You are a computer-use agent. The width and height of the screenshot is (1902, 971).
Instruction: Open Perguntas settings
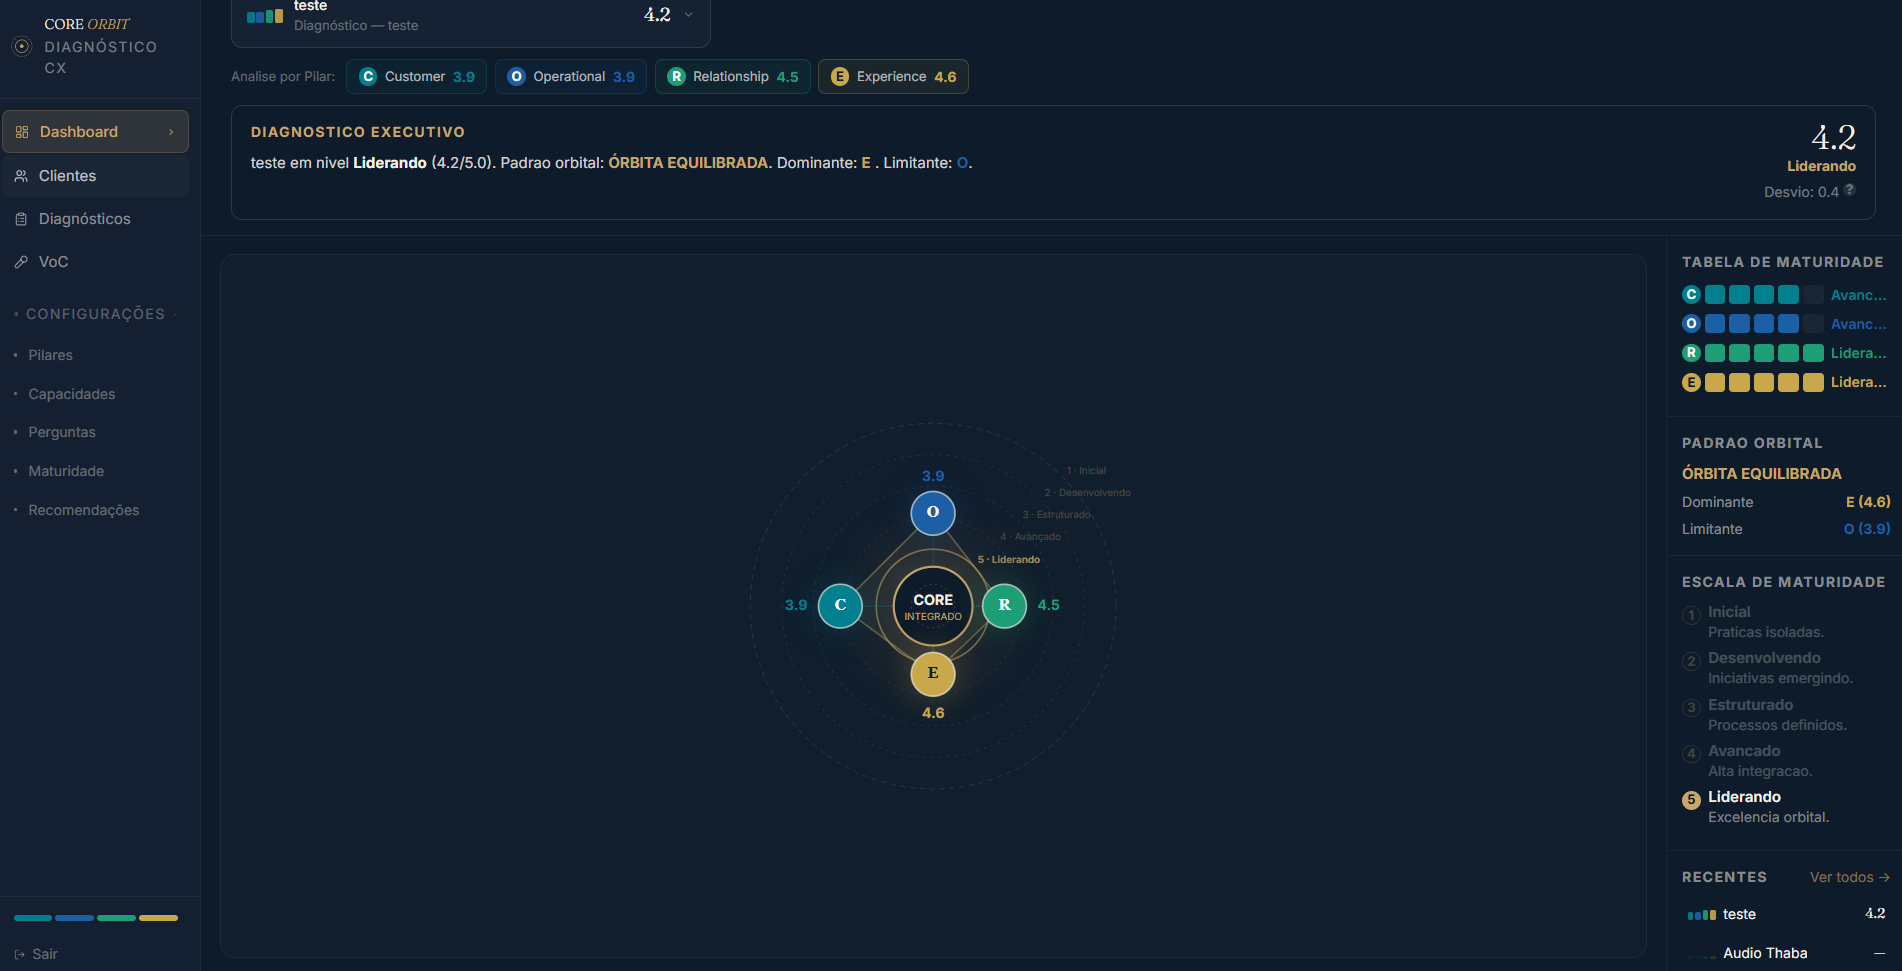[x=62, y=432]
